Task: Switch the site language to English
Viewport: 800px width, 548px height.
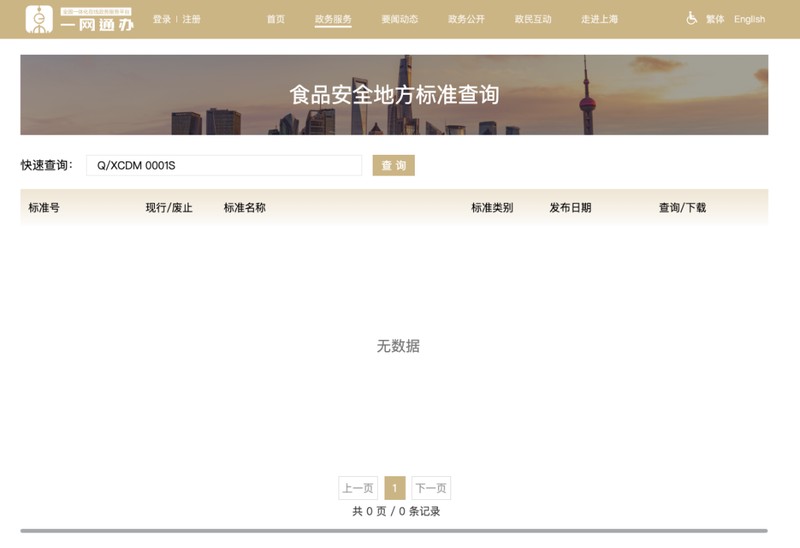Action: coord(749,19)
